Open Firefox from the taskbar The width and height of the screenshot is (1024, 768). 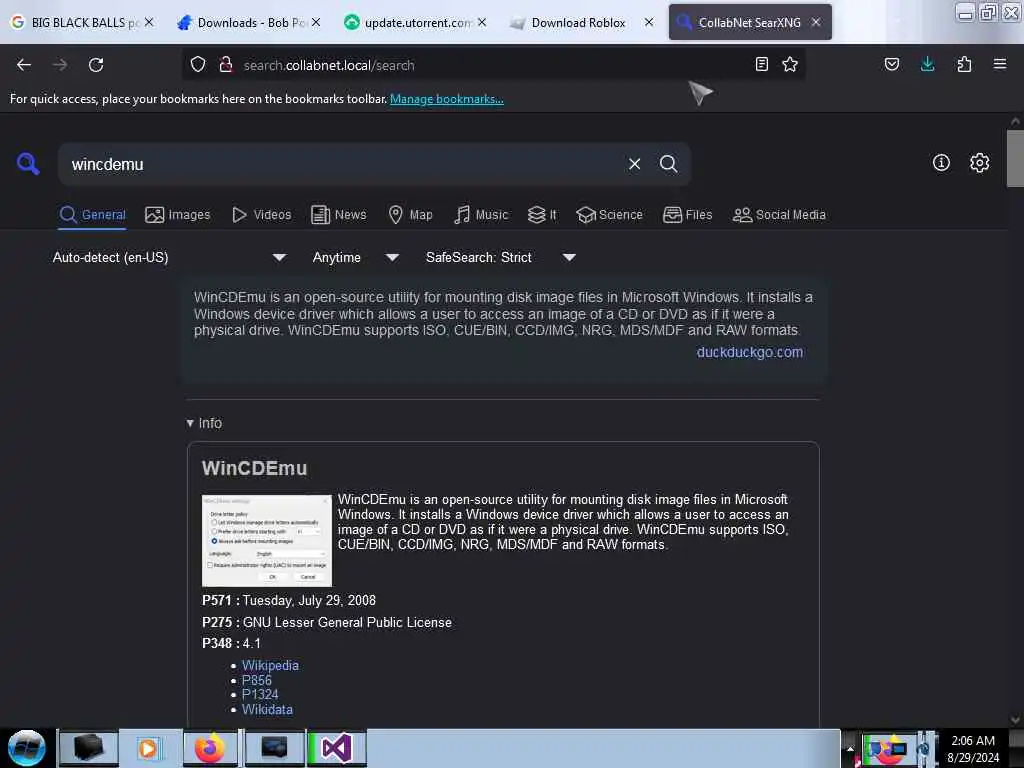210,748
